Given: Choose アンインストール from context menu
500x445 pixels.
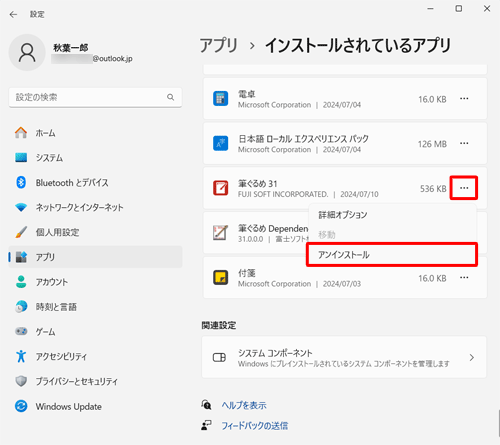Looking at the screenshot, I should pos(392,255).
